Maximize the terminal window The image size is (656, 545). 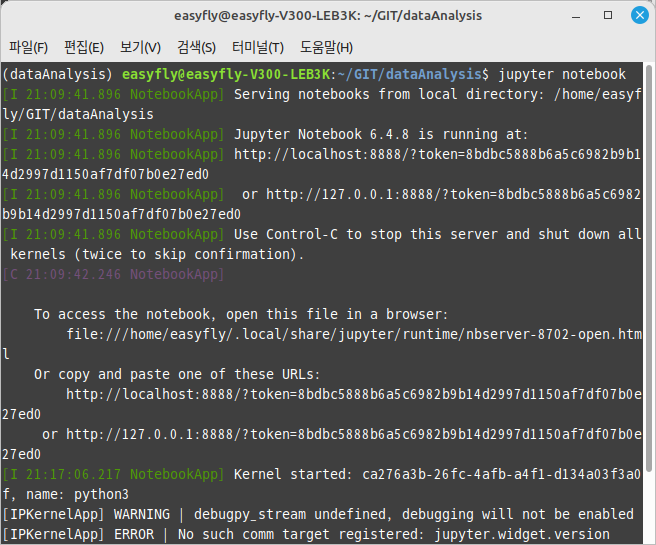coord(608,15)
